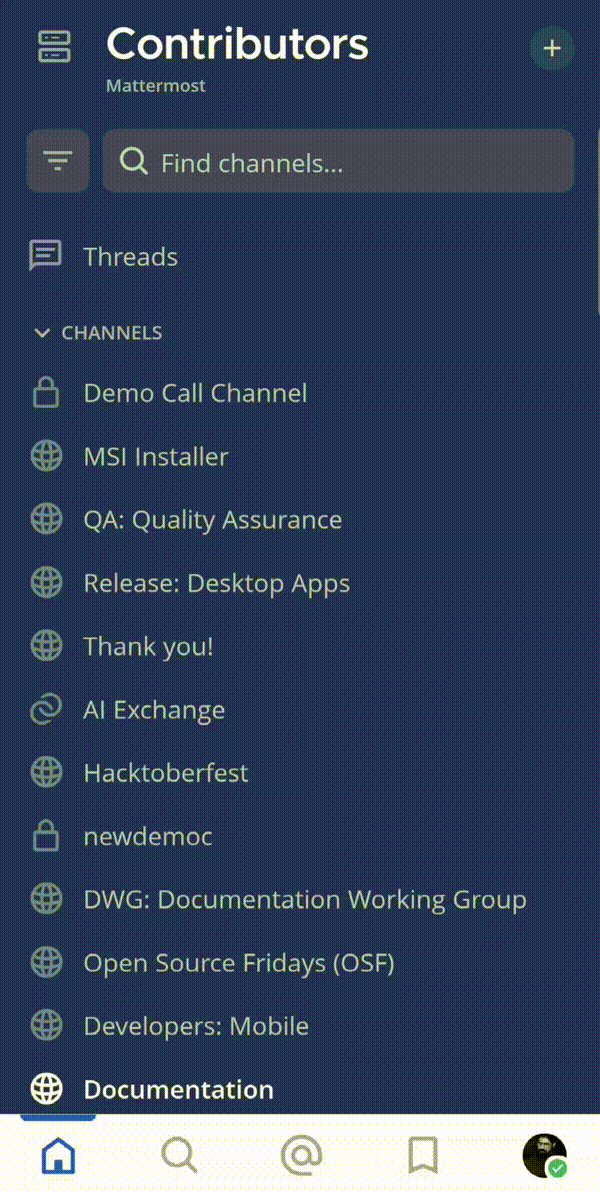Click the lock icon beside newdemoc
600x1192 pixels.
46,836
